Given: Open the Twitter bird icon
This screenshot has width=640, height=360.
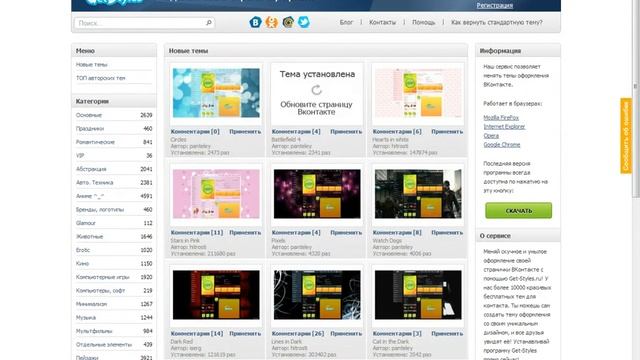Looking at the screenshot, I should (304, 22).
